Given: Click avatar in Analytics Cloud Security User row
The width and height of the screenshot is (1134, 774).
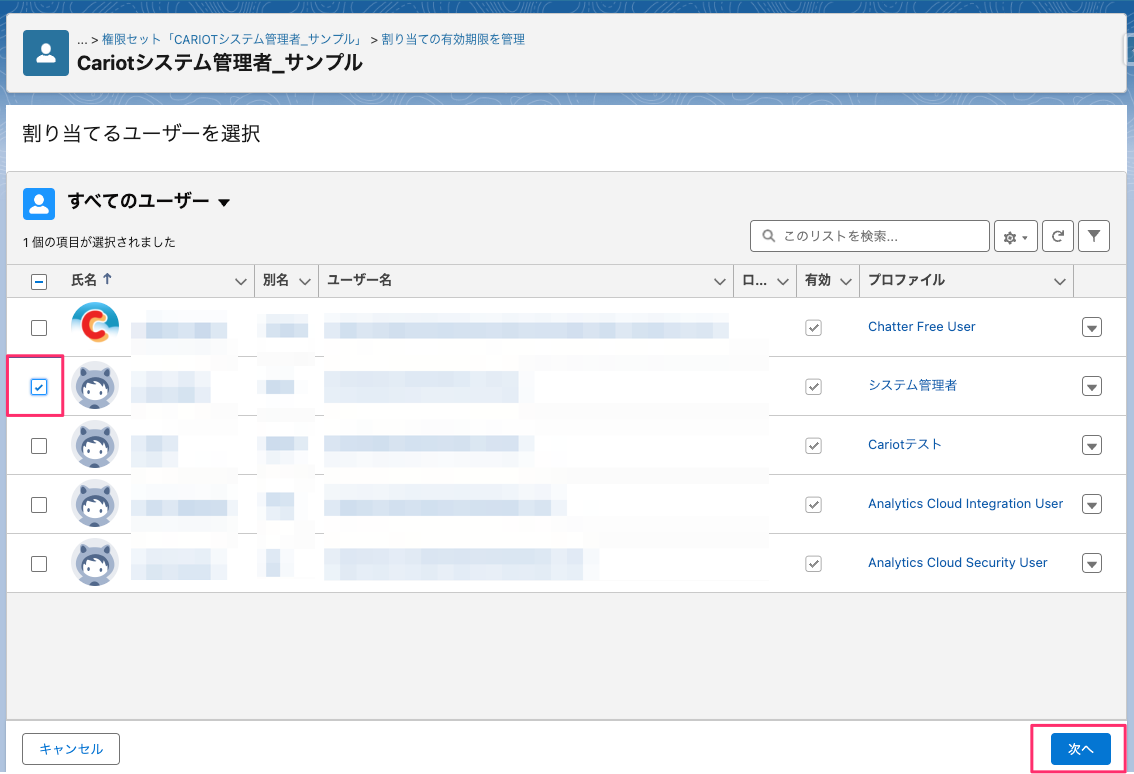Looking at the screenshot, I should tap(95, 563).
